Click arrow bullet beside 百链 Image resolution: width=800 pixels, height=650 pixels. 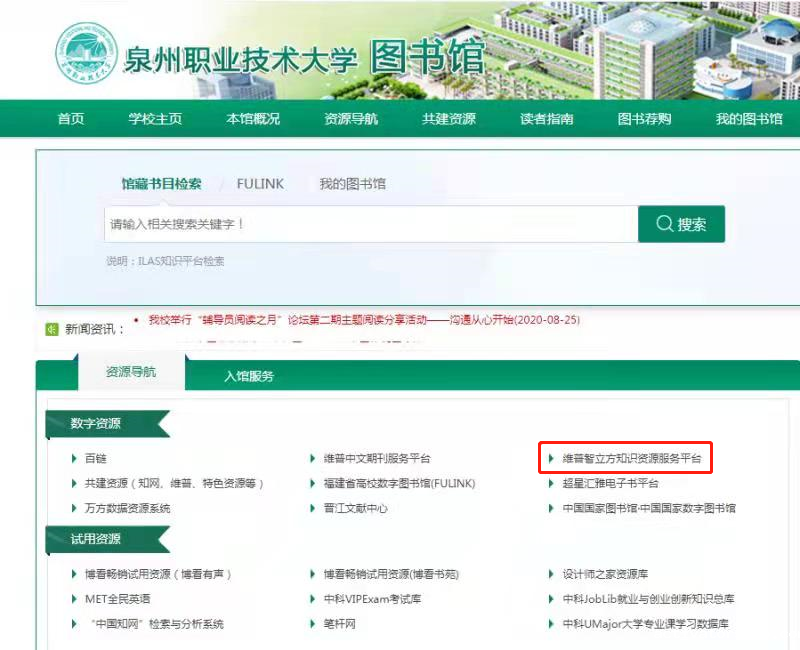pos(74,459)
